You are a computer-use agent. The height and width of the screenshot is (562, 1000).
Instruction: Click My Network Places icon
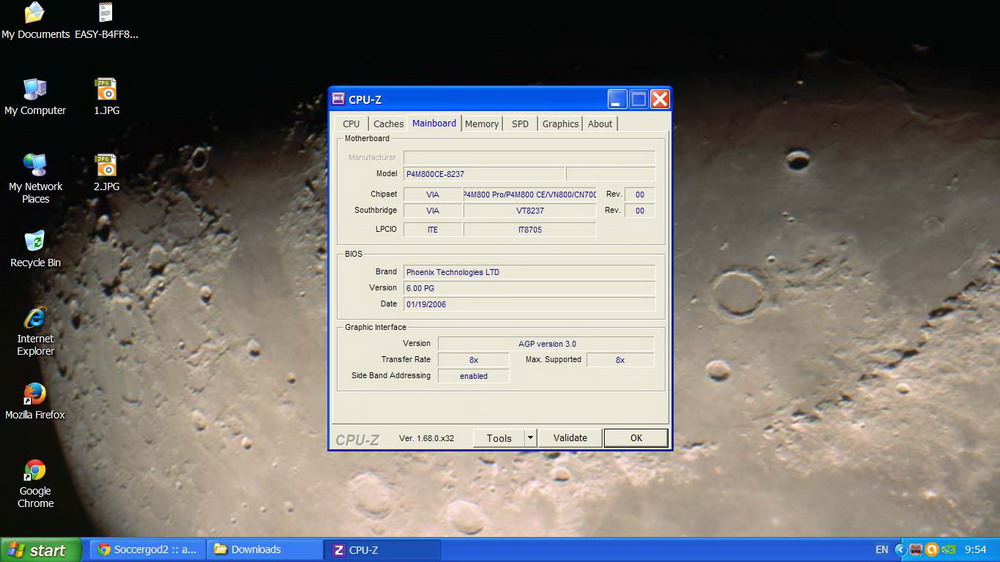pos(35,166)
